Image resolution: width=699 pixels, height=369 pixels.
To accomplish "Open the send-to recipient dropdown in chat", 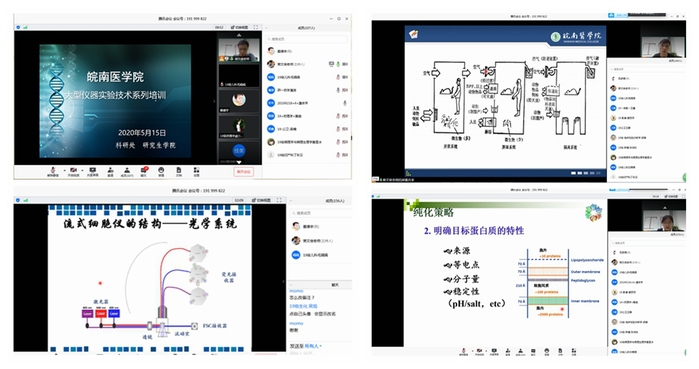I will click(312, 346).
